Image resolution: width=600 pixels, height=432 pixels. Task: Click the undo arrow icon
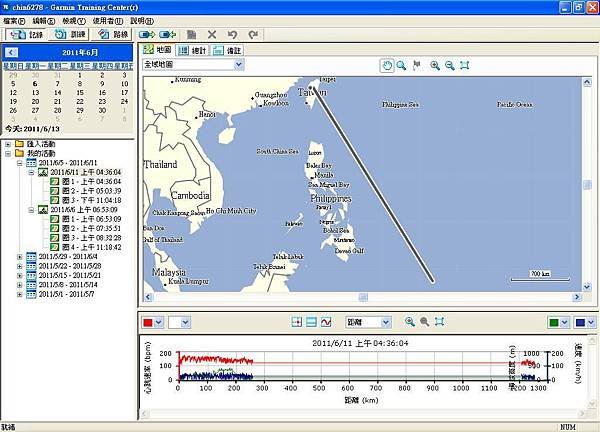pyautogui.click(x=232, y=35)
